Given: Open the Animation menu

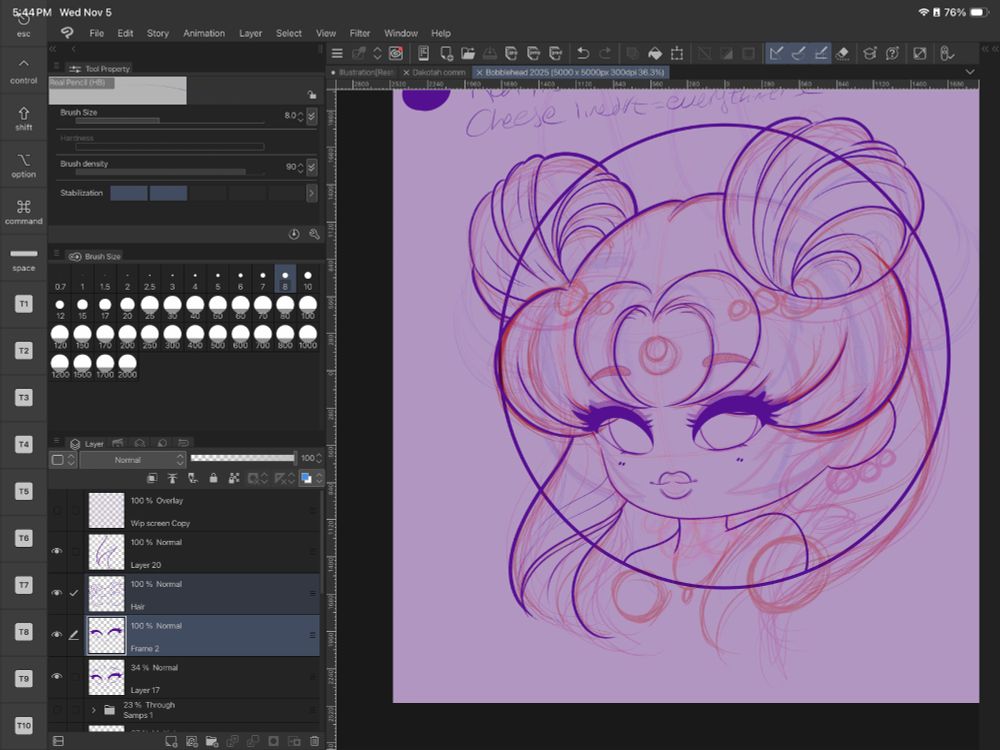Looking at the screenshot, I should pos(204,33).
